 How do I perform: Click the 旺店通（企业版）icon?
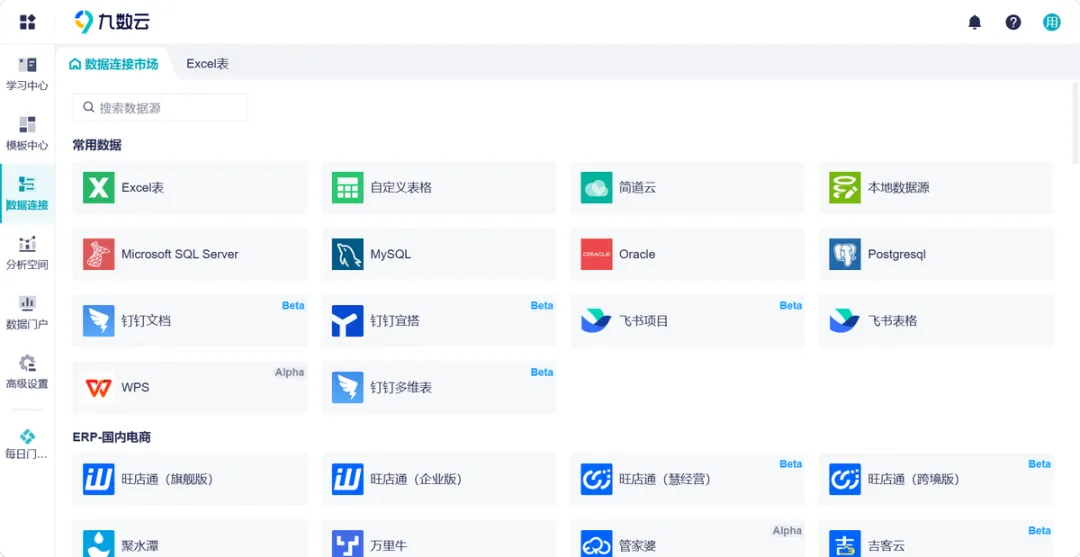coord(347,479)
